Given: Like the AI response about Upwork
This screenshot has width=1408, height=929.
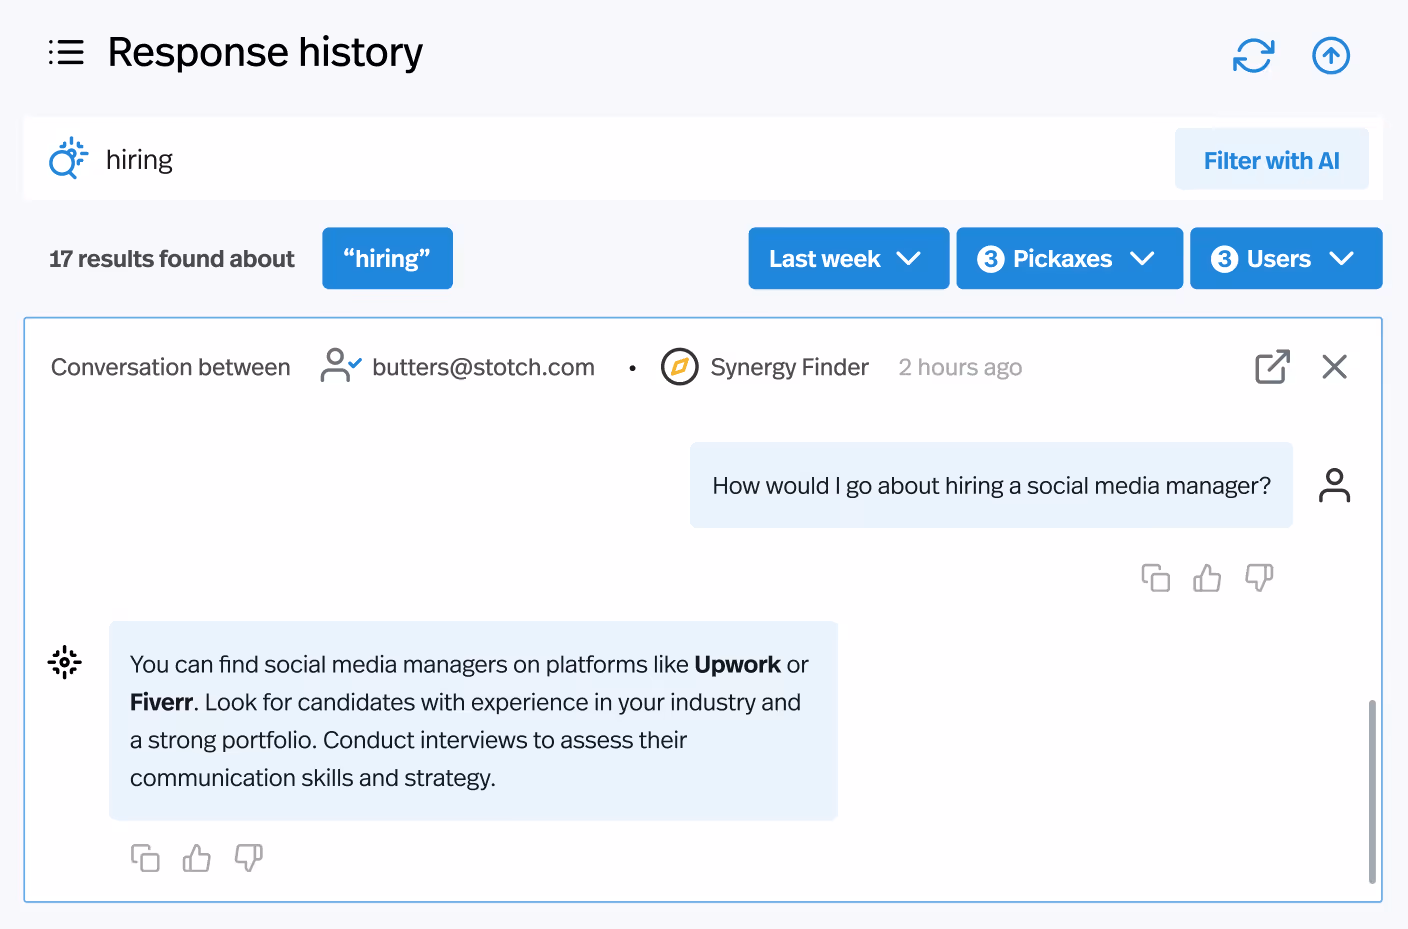Looking at the screenshot, I should click(x=197, y=858).
